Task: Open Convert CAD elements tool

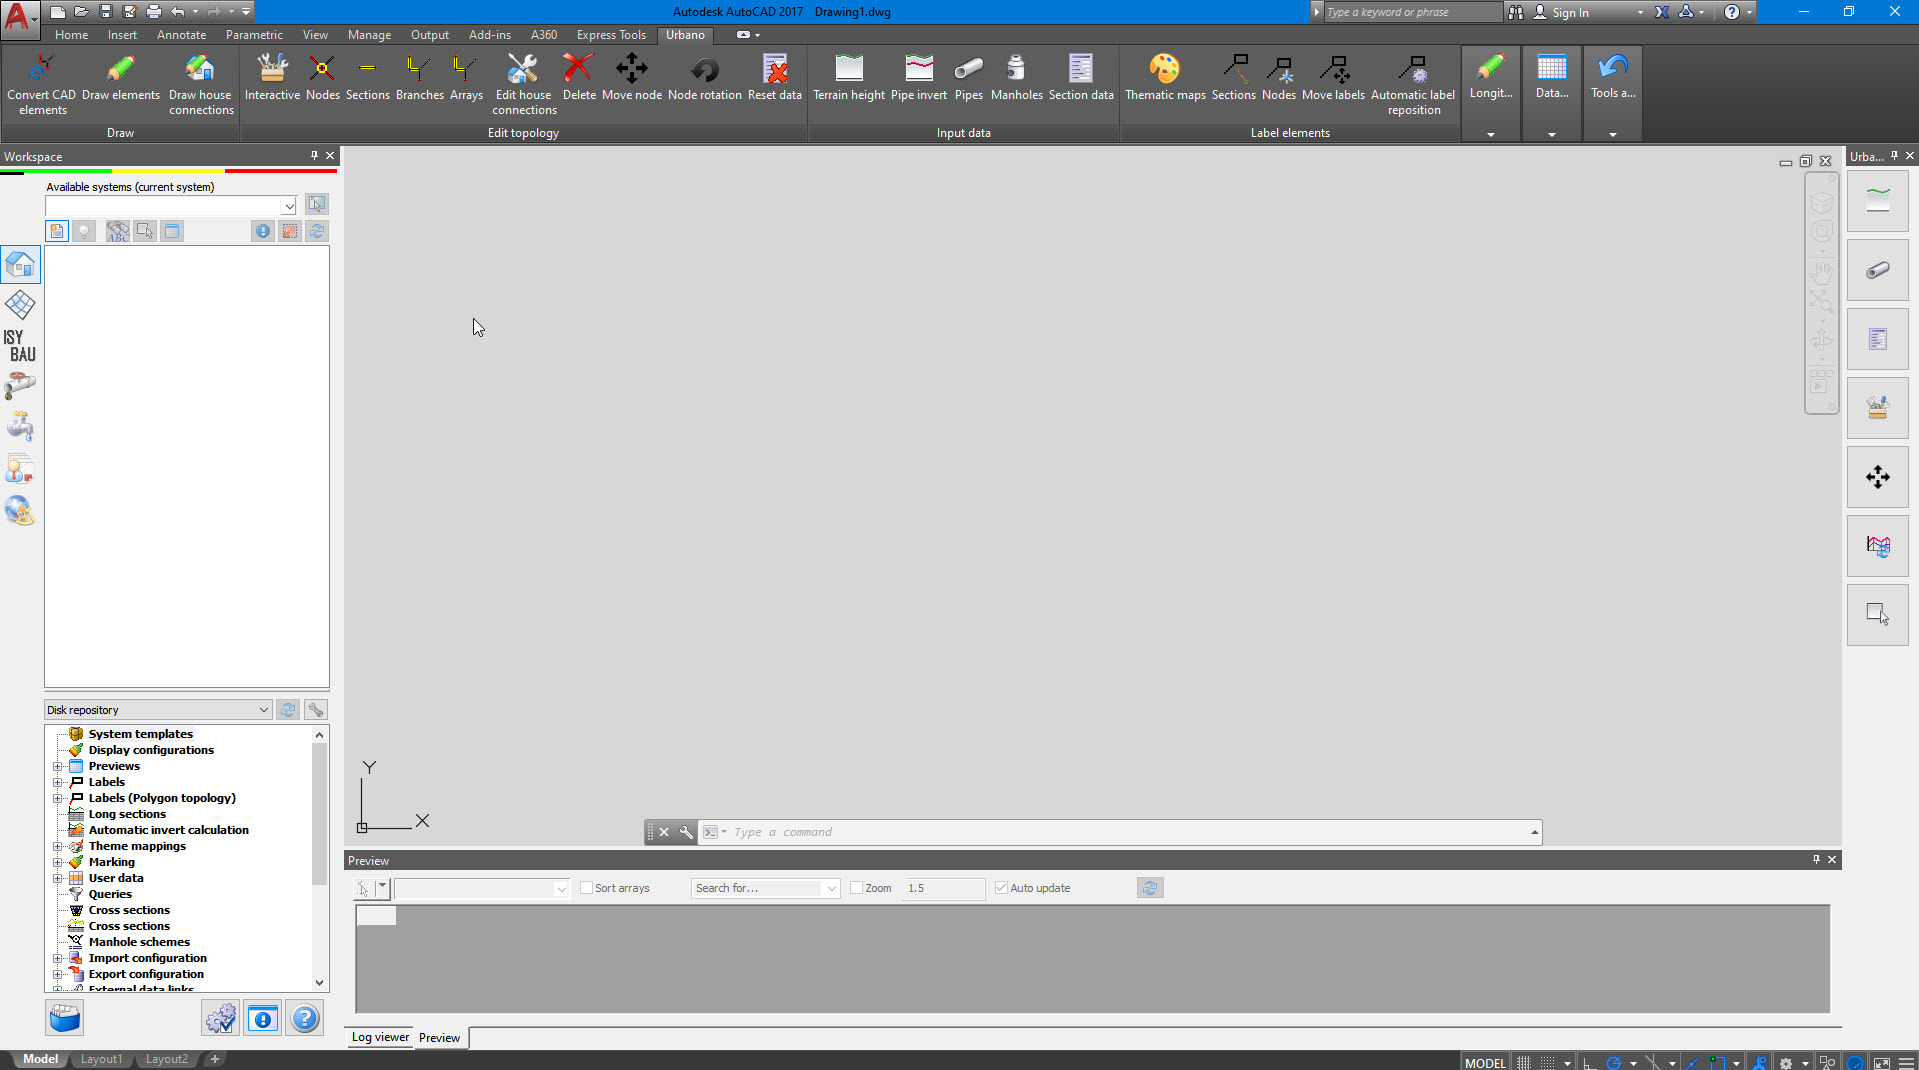Action: coord(42,84)
